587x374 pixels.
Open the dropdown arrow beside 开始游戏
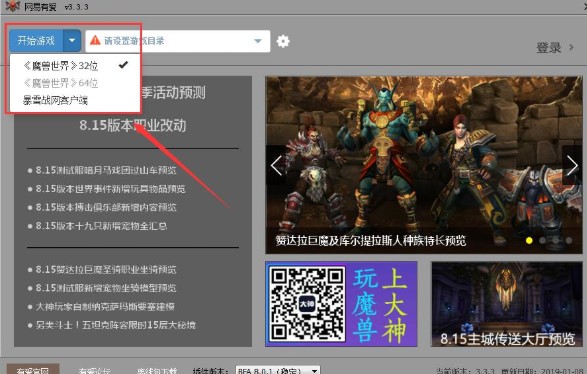[72, 40]
